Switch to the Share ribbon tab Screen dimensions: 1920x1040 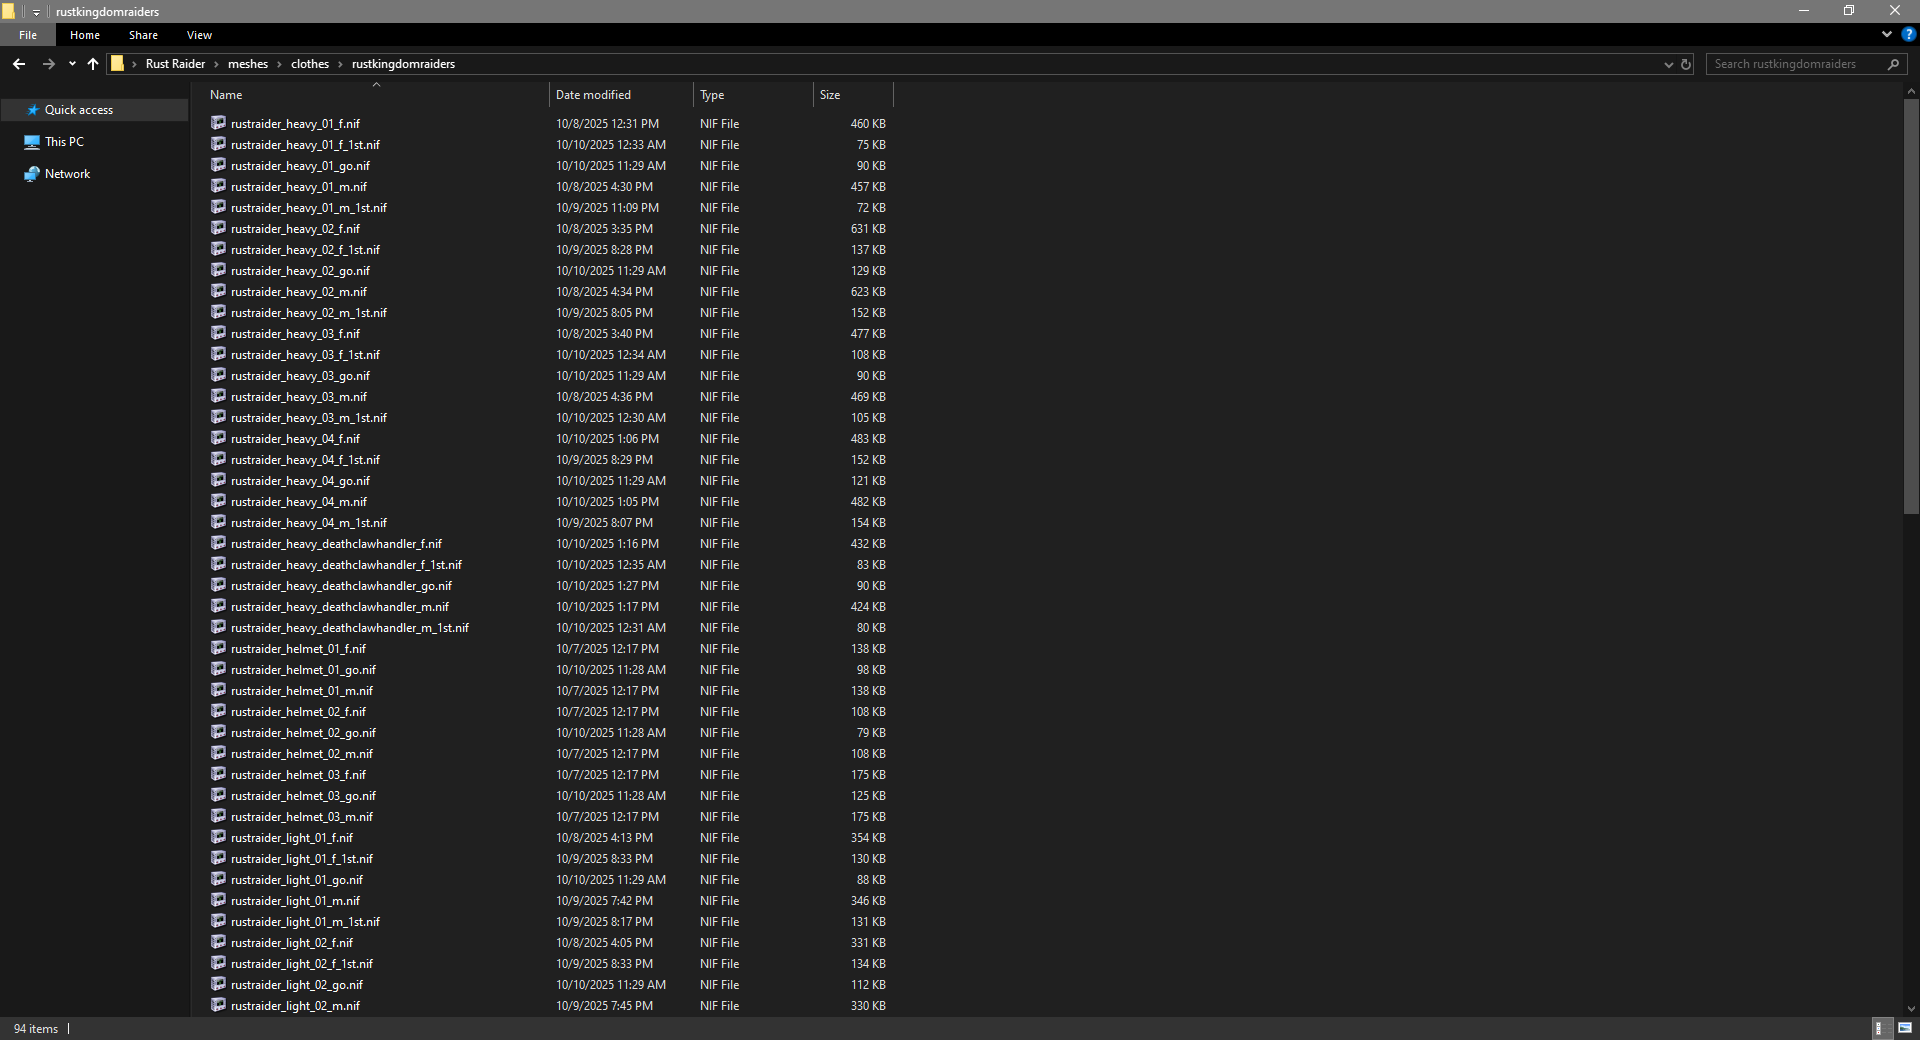pyautogui.click(x=143, y=35)
